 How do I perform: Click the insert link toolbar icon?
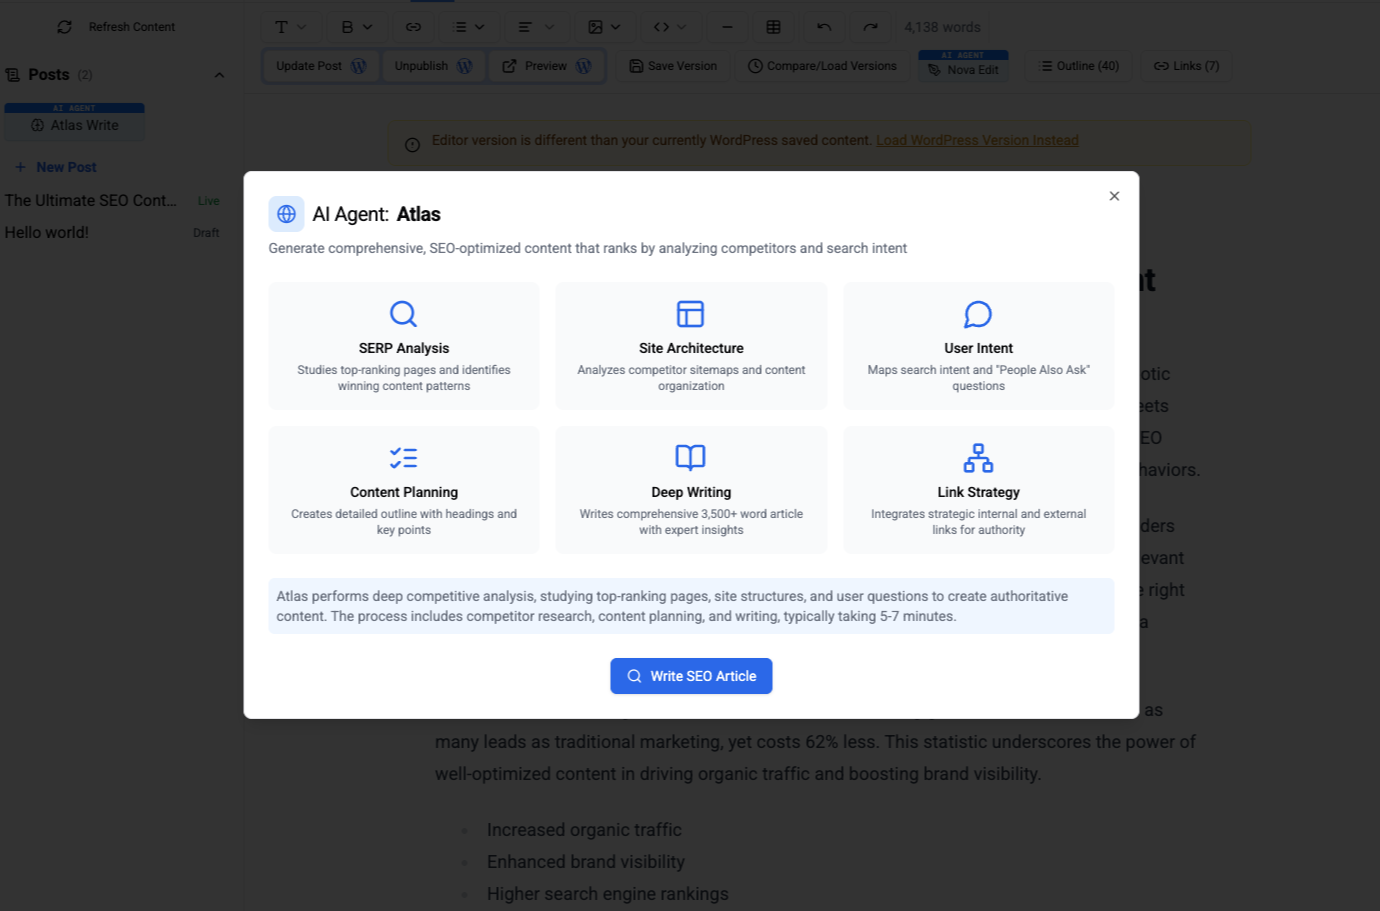point(414,27)
